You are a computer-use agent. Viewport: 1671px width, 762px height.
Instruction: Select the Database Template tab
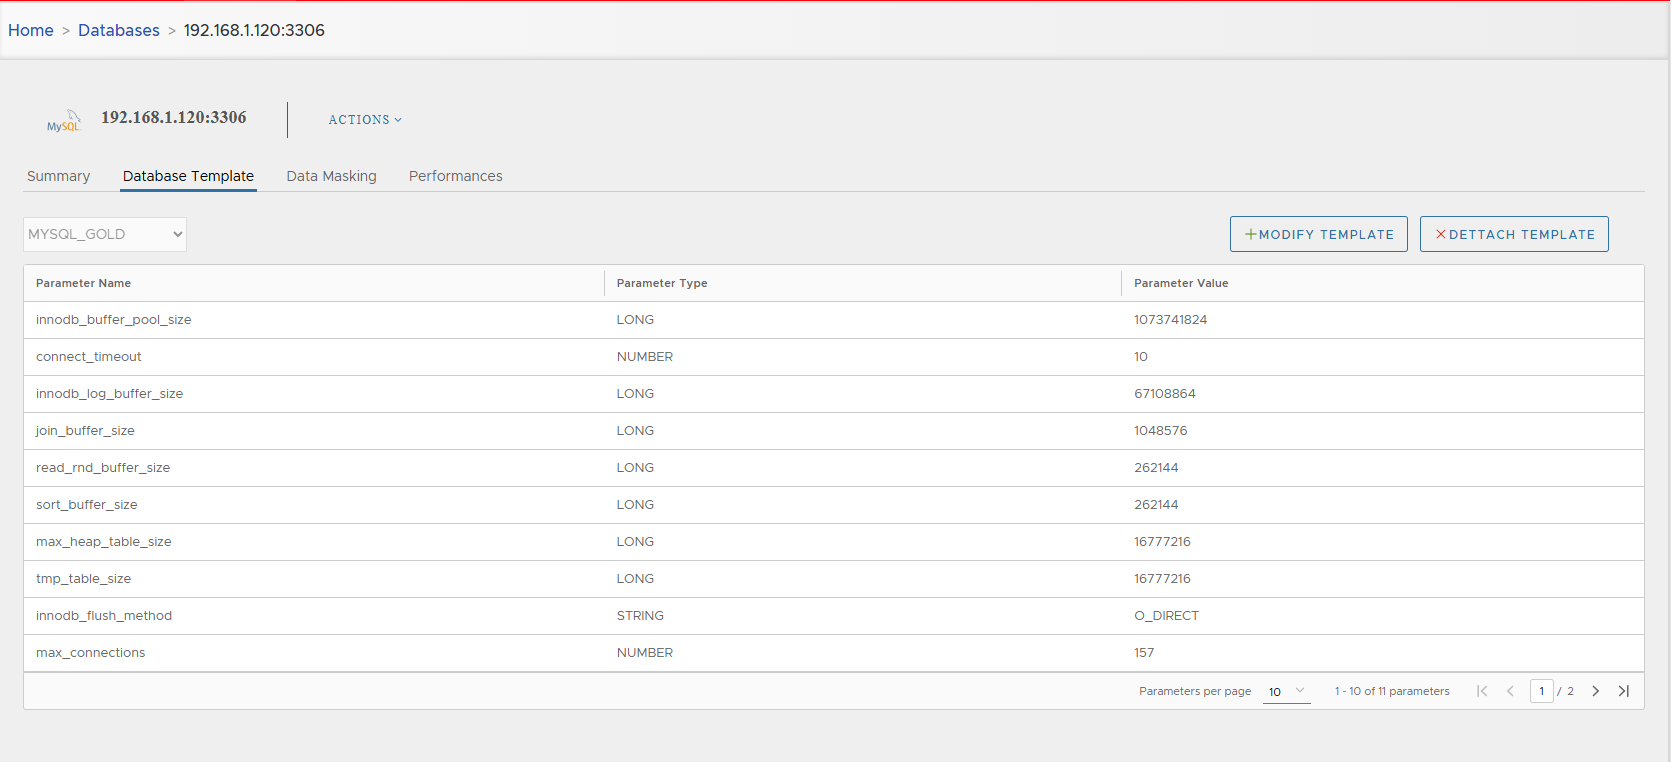pos(188,176)
